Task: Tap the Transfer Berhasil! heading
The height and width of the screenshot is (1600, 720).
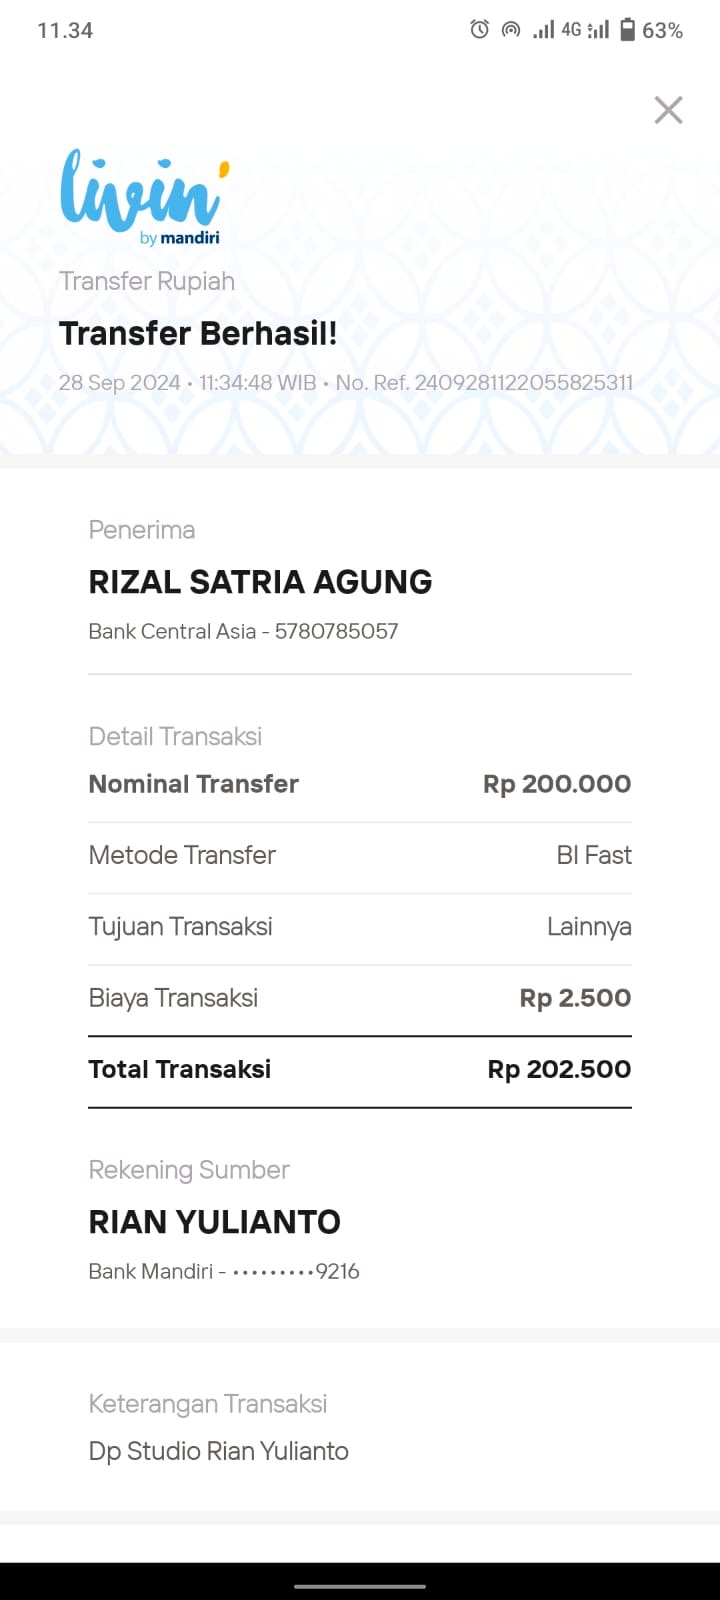Action: (x=198, y=333)
